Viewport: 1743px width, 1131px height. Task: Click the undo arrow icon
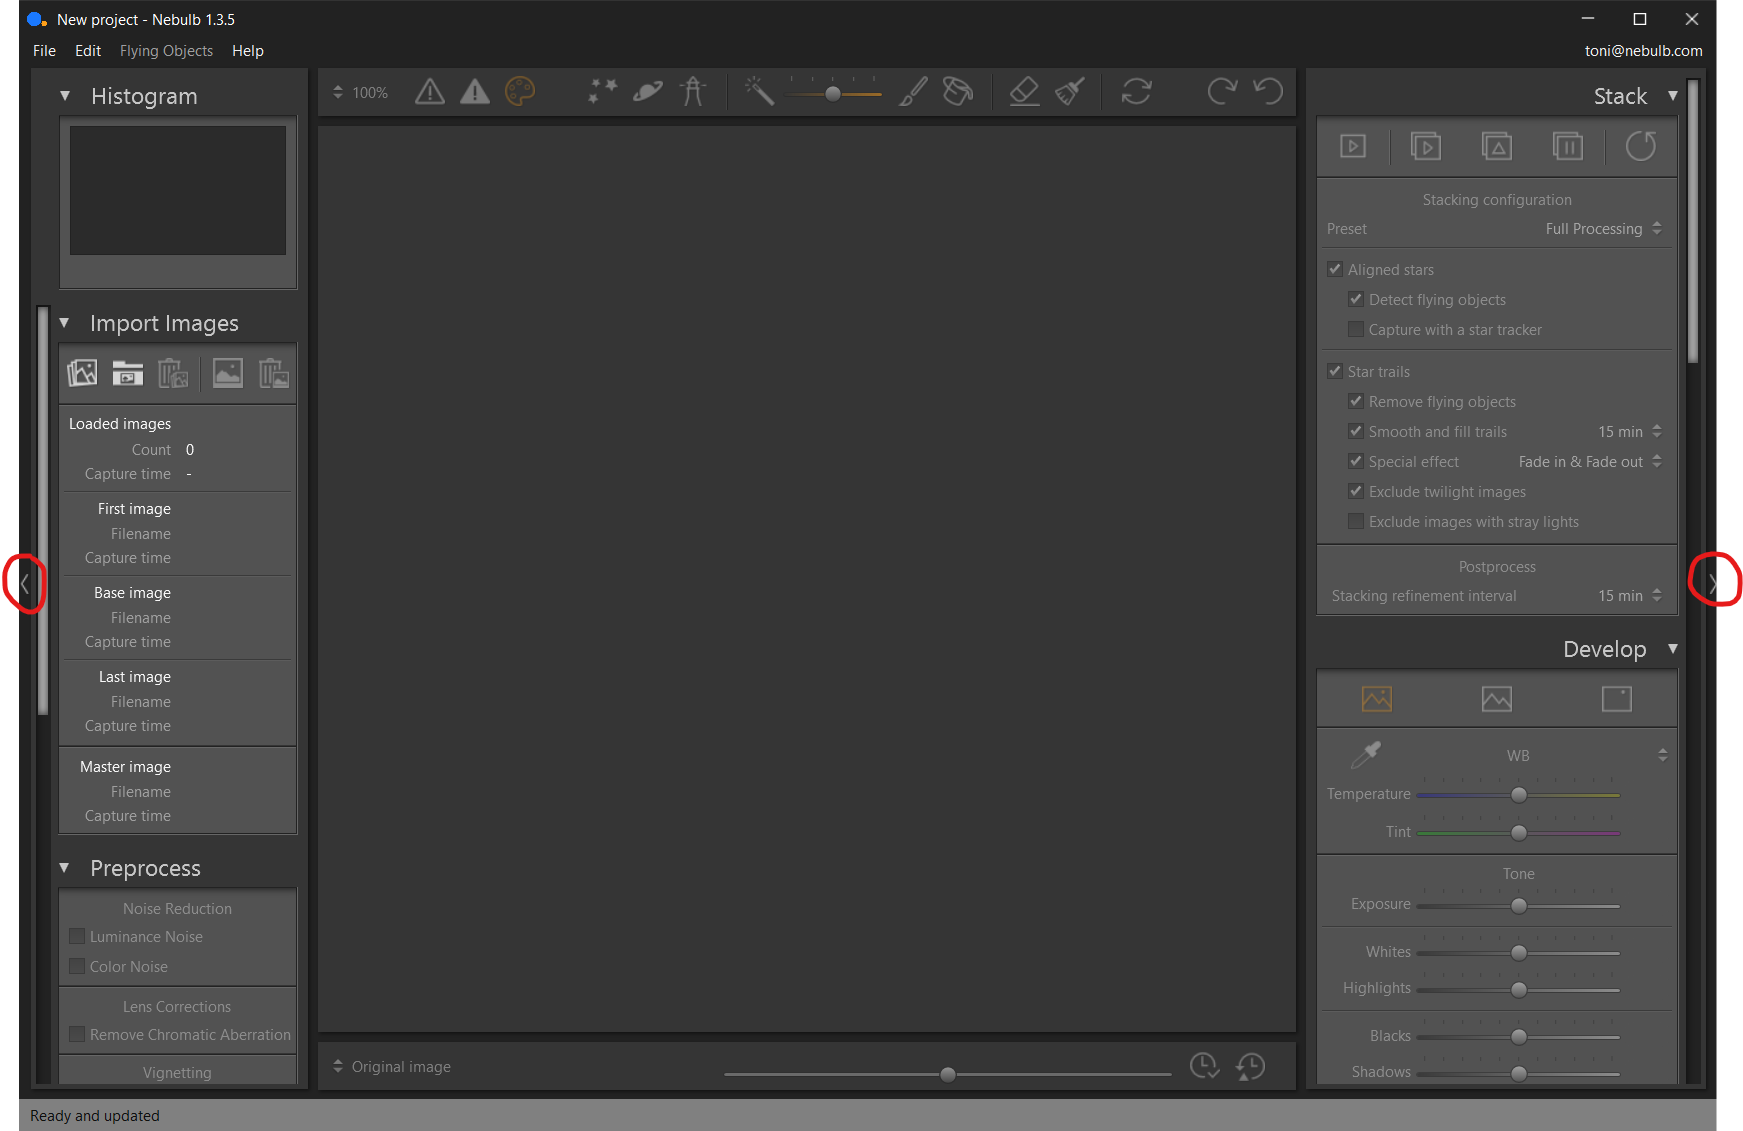1268,92
